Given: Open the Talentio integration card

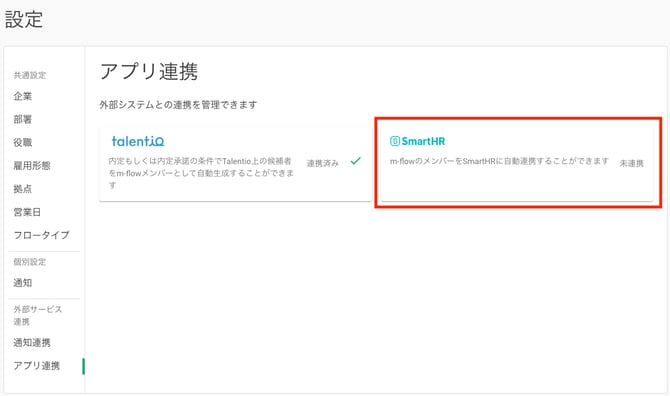Looking at the screenshot, I should tap(235, 164).
